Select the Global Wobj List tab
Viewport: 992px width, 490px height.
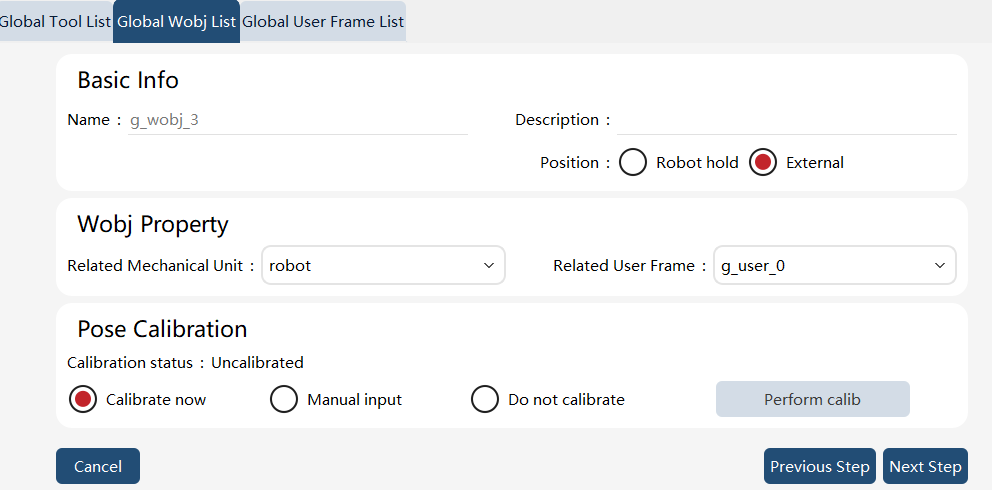177,21
